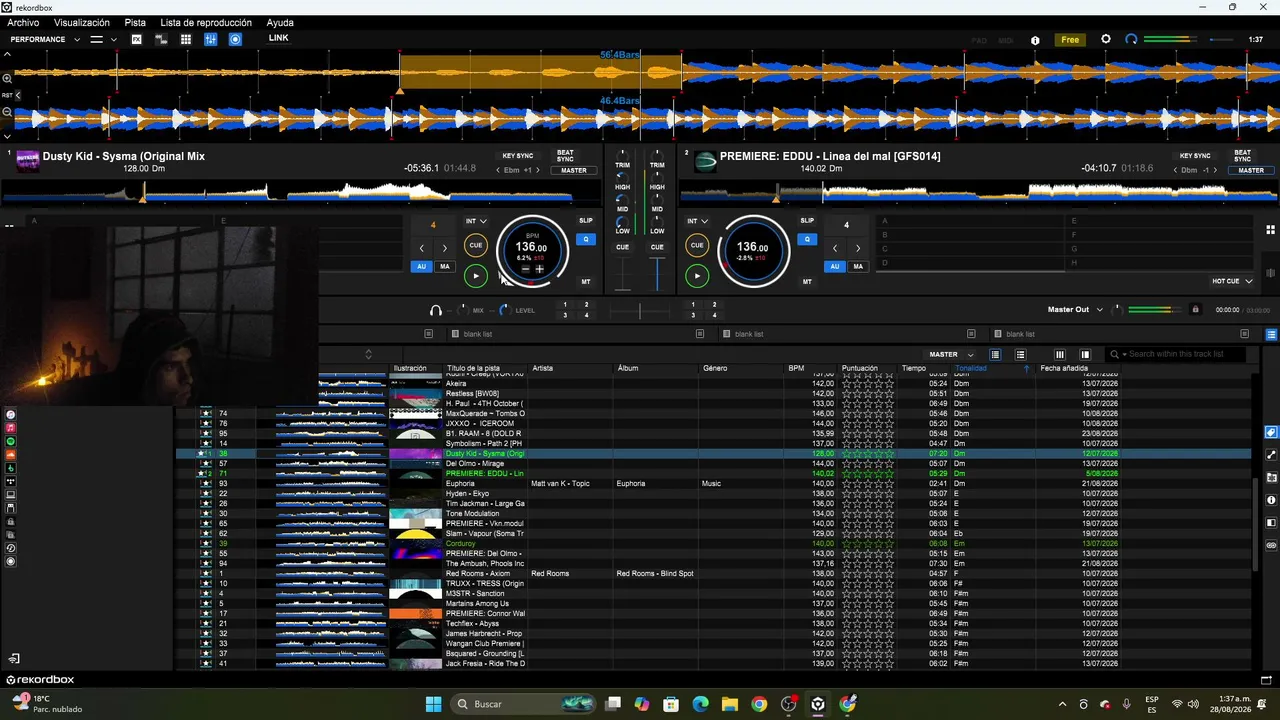This screenshot has height=720, width=1280.
Task: Shift deck 2 key up with right arrow
Action: point(1214,170)
